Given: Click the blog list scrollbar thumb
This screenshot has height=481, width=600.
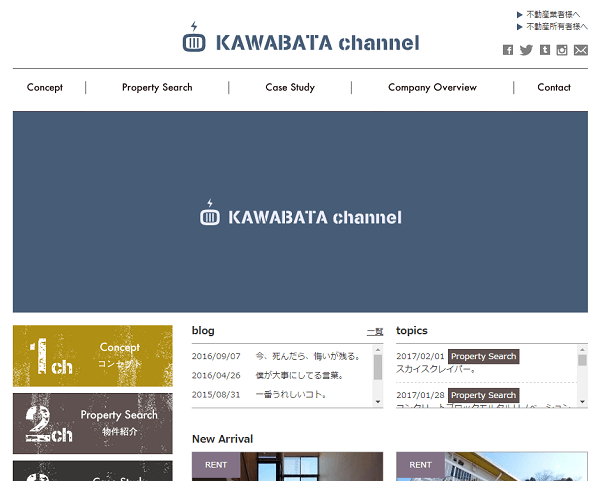Looking at the screenshot, I should (378, 367).
